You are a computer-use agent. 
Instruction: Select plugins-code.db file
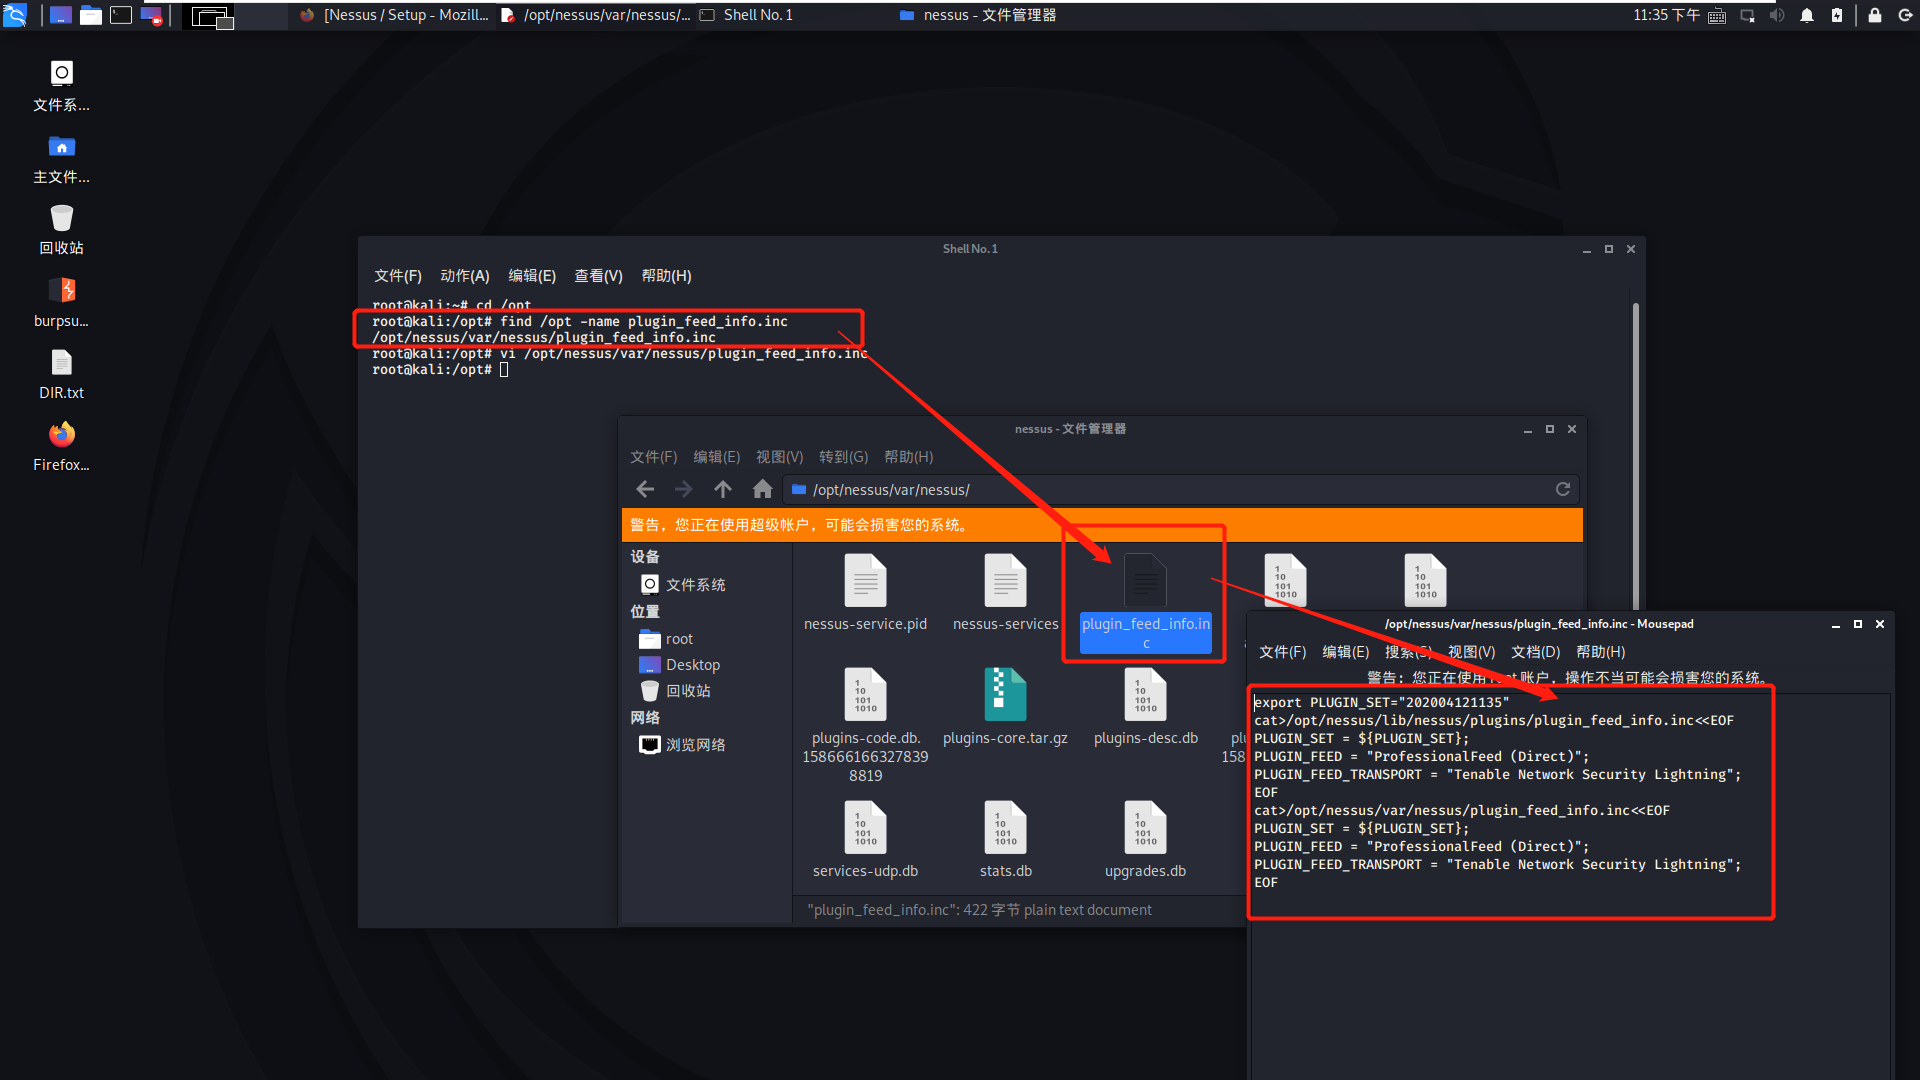click(866, 726)
